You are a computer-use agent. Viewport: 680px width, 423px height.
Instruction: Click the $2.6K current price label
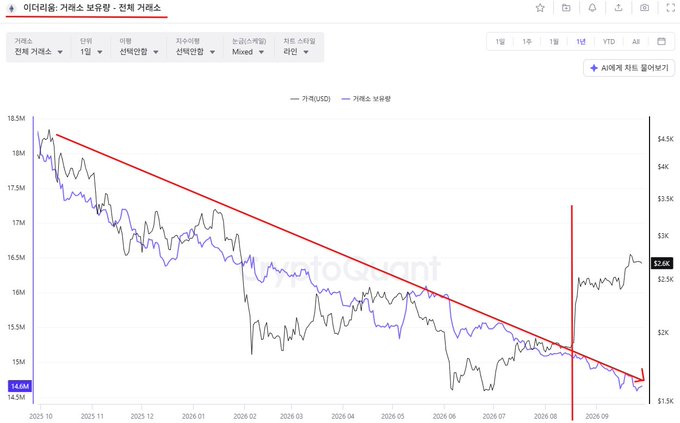(662, 263)
